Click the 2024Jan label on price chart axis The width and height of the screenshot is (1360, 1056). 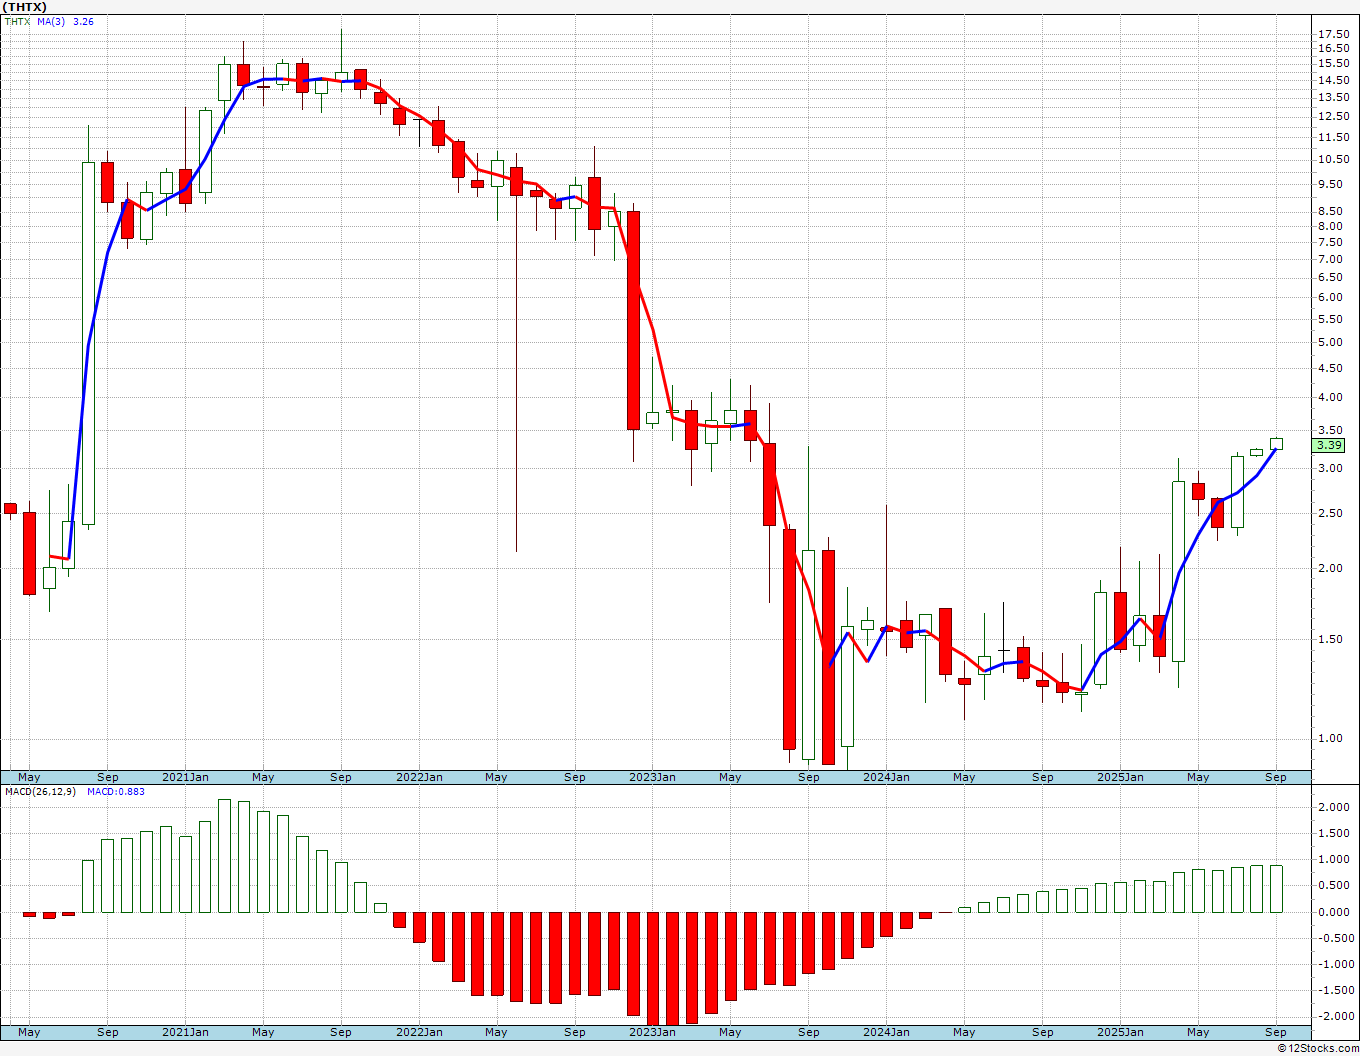[886, 777]
